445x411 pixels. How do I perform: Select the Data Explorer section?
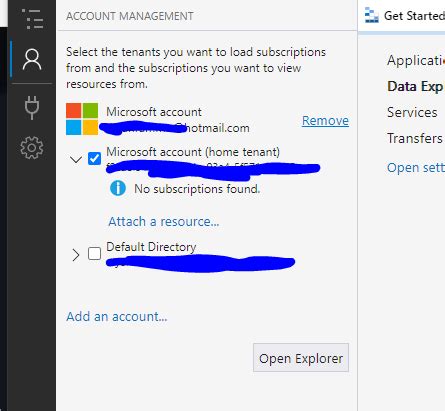415,86
